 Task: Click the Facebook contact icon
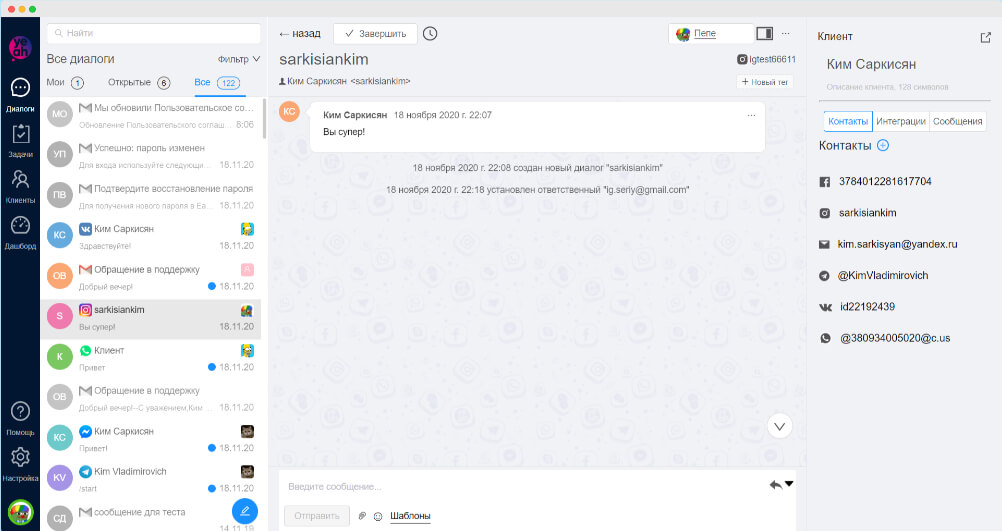click(x=825, y=182)
